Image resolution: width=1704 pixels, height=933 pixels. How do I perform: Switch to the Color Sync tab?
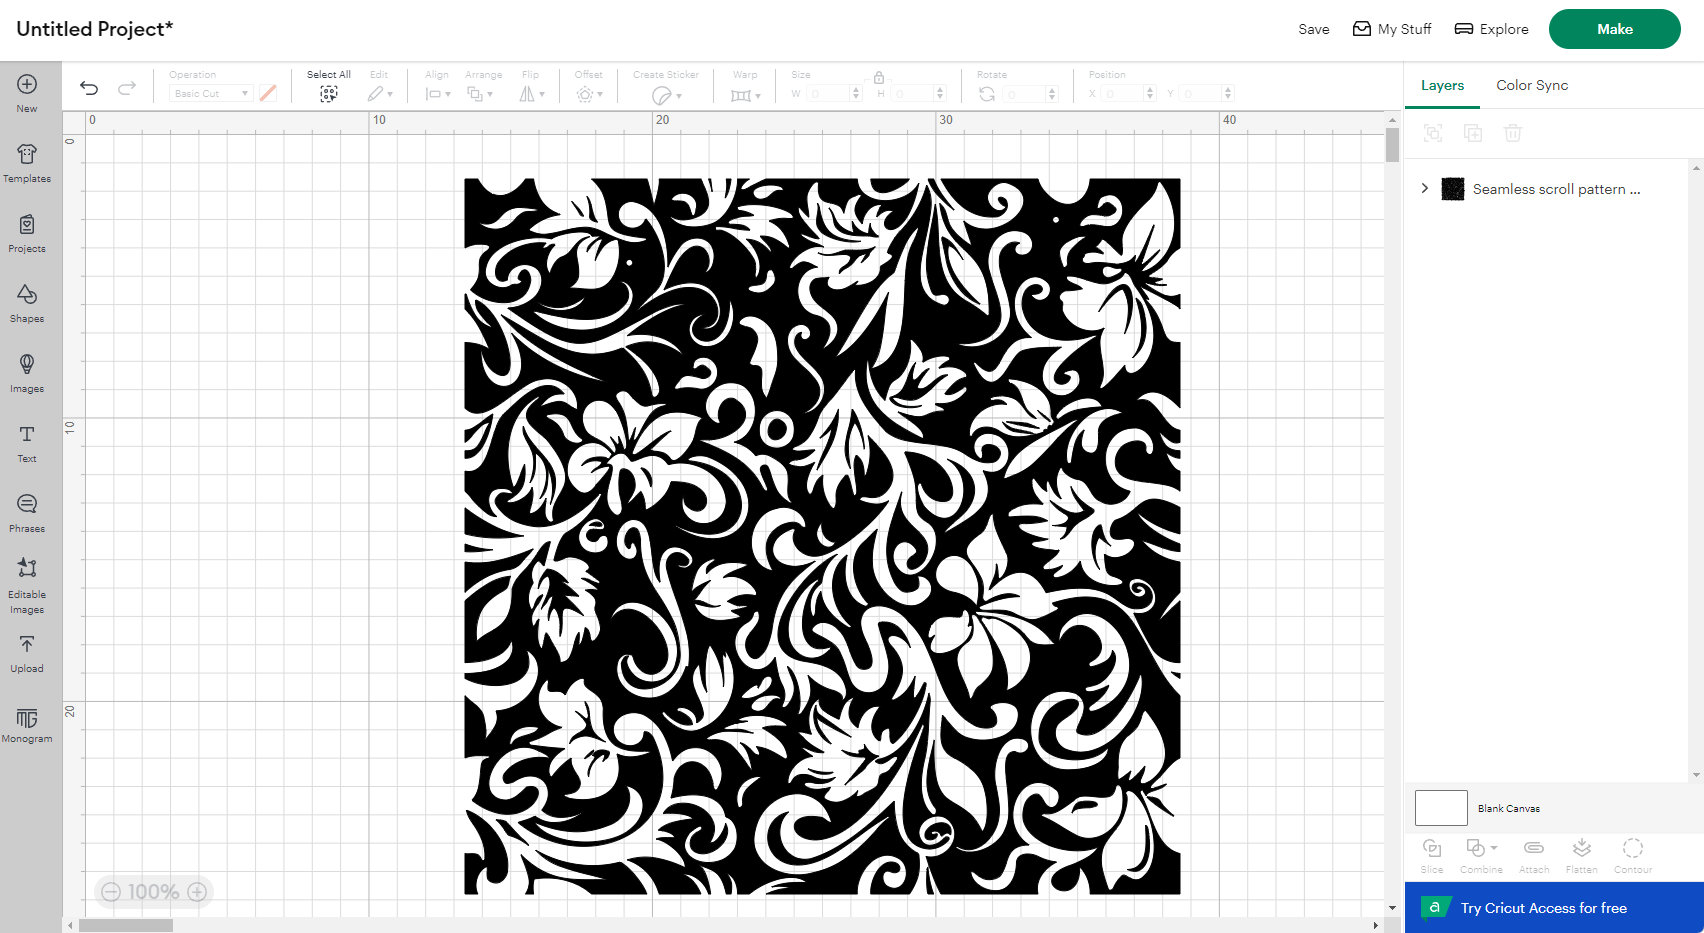point(1531,86)
